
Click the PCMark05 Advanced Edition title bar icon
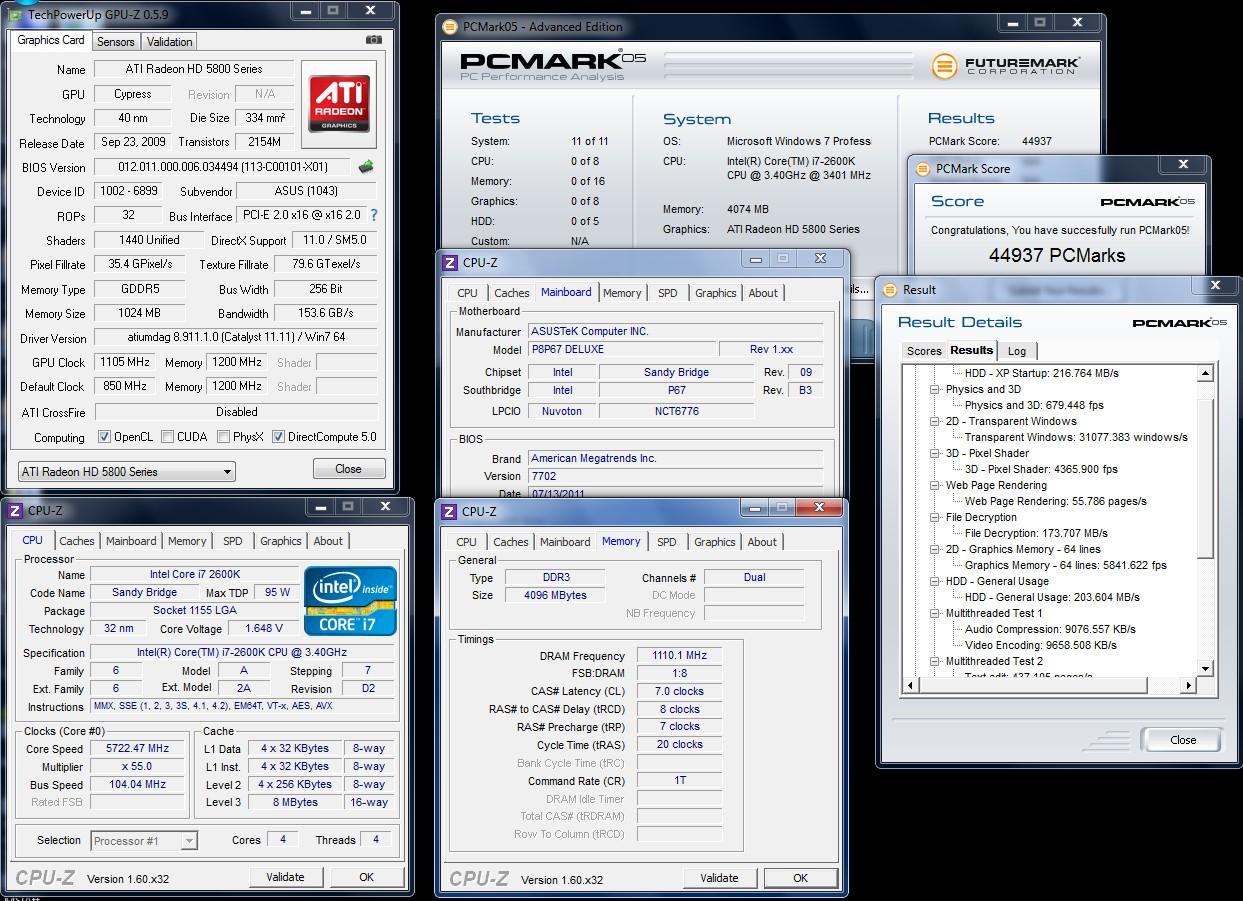click(x=449, y=27)
